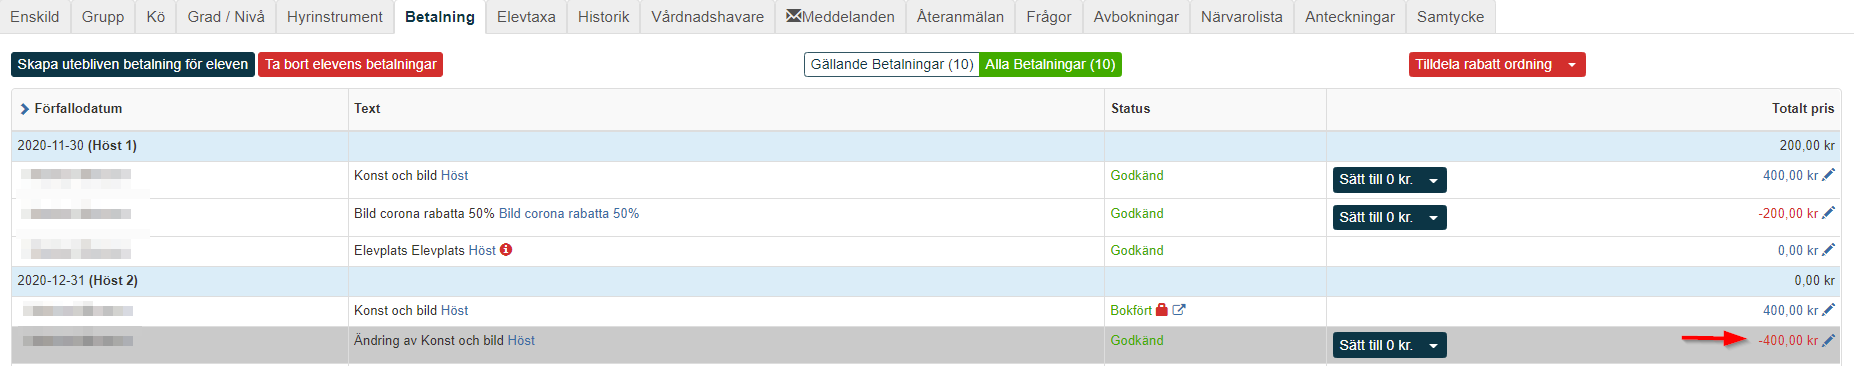Screen dimensions: 1854x366
Task: Edit the -200,00 kr price pencil icon
Action: [1828, 213]
